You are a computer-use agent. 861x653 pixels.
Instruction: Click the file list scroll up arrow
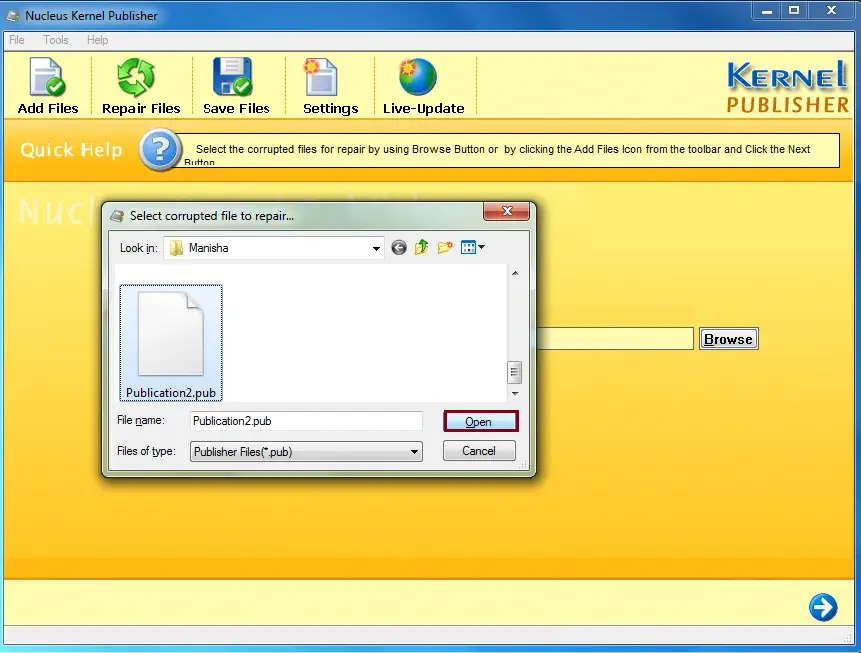[x=515, y=273]
